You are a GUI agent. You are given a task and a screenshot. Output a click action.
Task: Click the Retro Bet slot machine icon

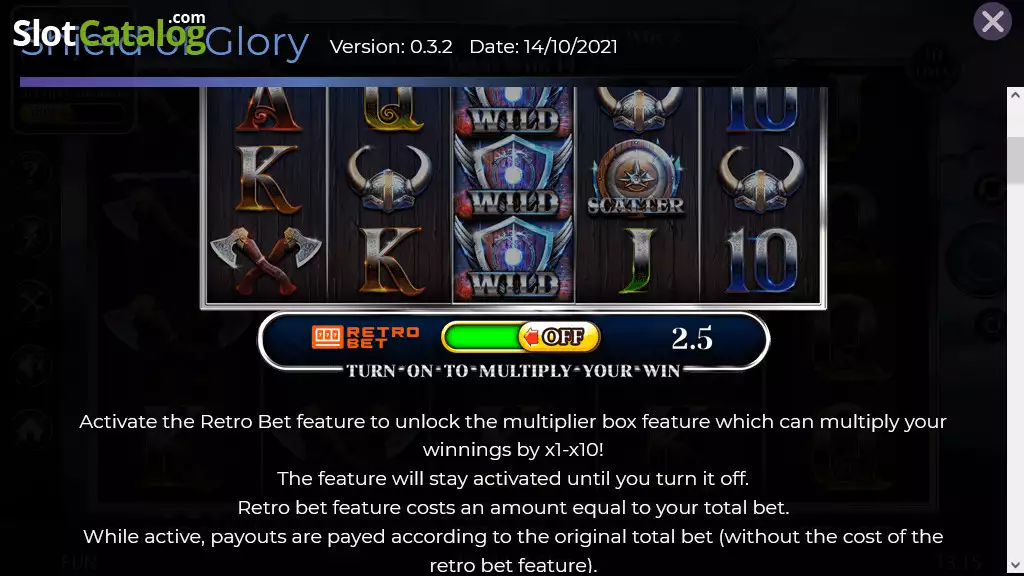click(x=327, y=337)
